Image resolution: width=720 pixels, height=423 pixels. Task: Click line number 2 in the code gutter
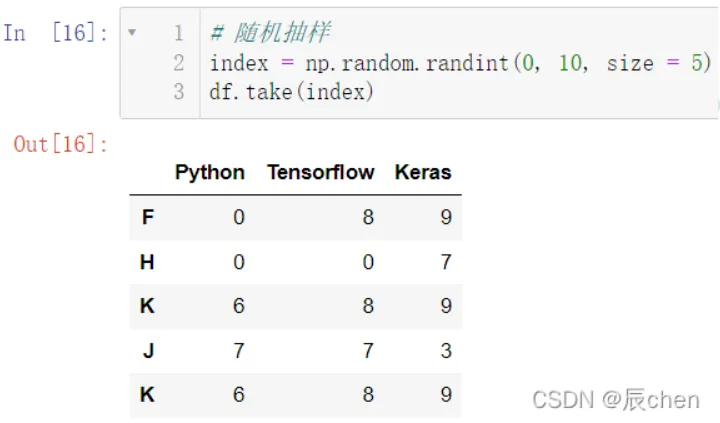pyautogui.click(x=180, y=63)
